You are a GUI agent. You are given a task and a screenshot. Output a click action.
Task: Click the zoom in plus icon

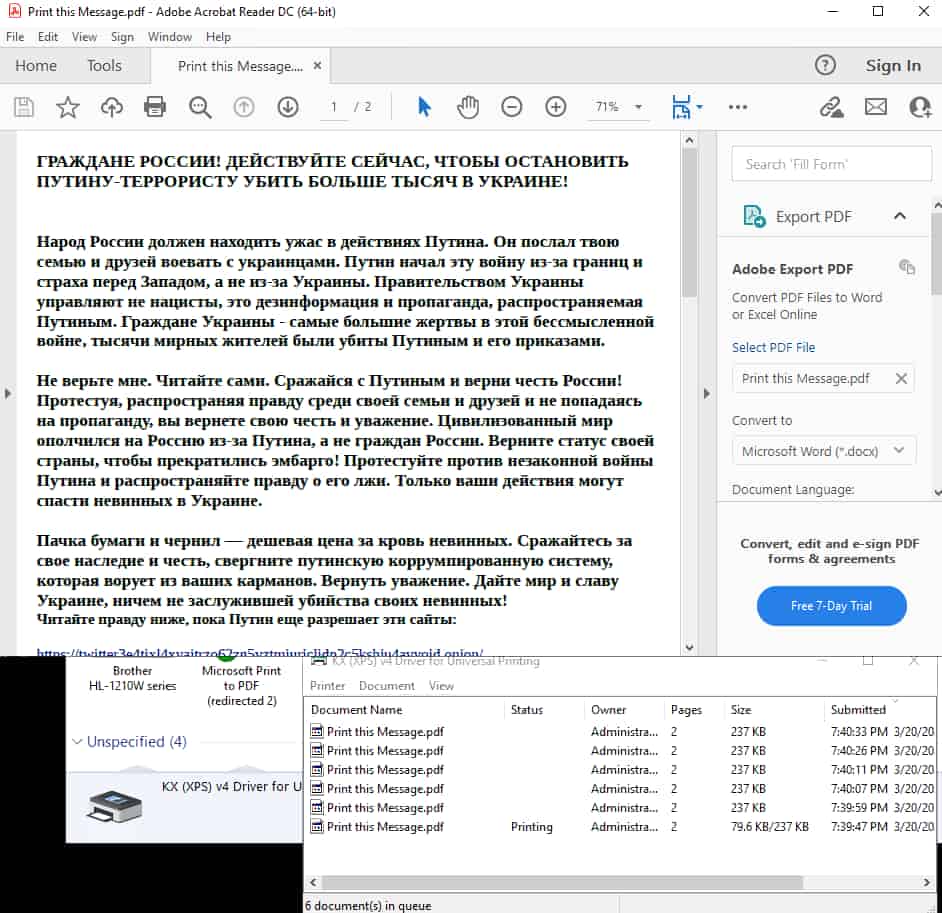[556, 107]
